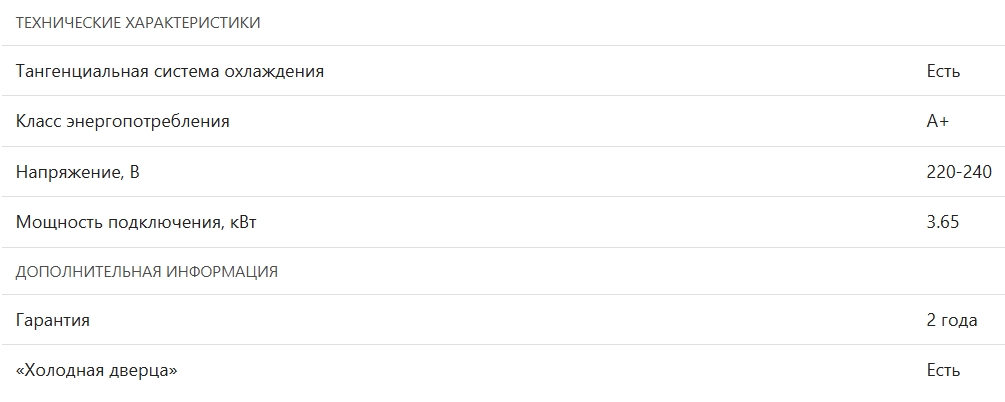Click the A+ energy class value
This screenshot has height=402, width=1005.
(938, 121)
